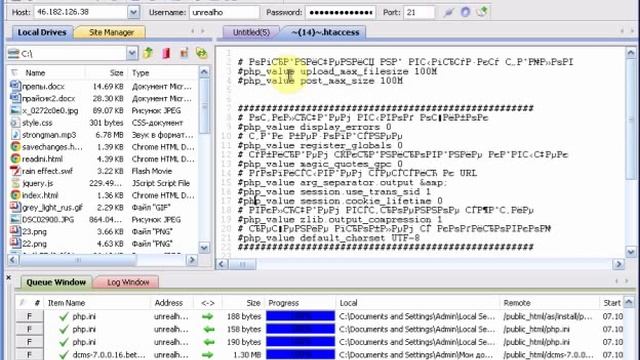Click into the Host input field
The width and height of the screenshot is (640, 360).
point(80,12)
